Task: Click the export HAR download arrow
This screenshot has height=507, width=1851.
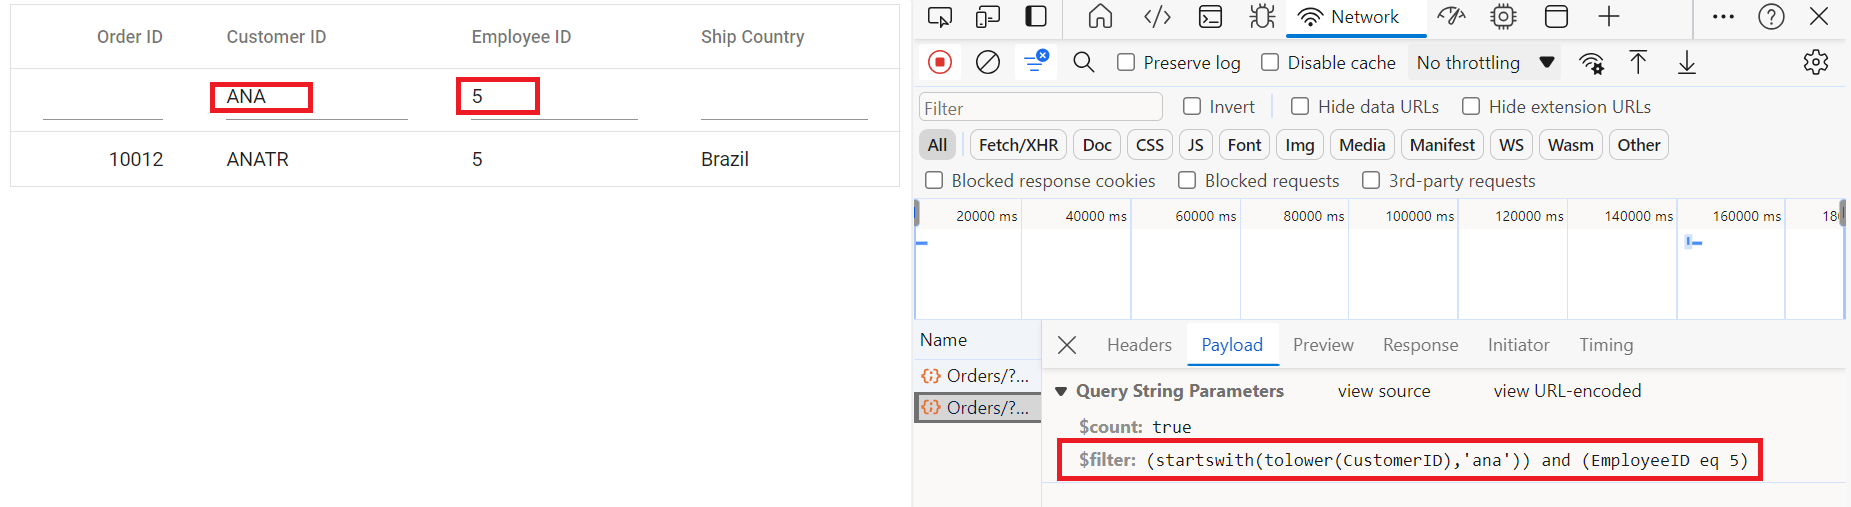Action: [1686, 63]
